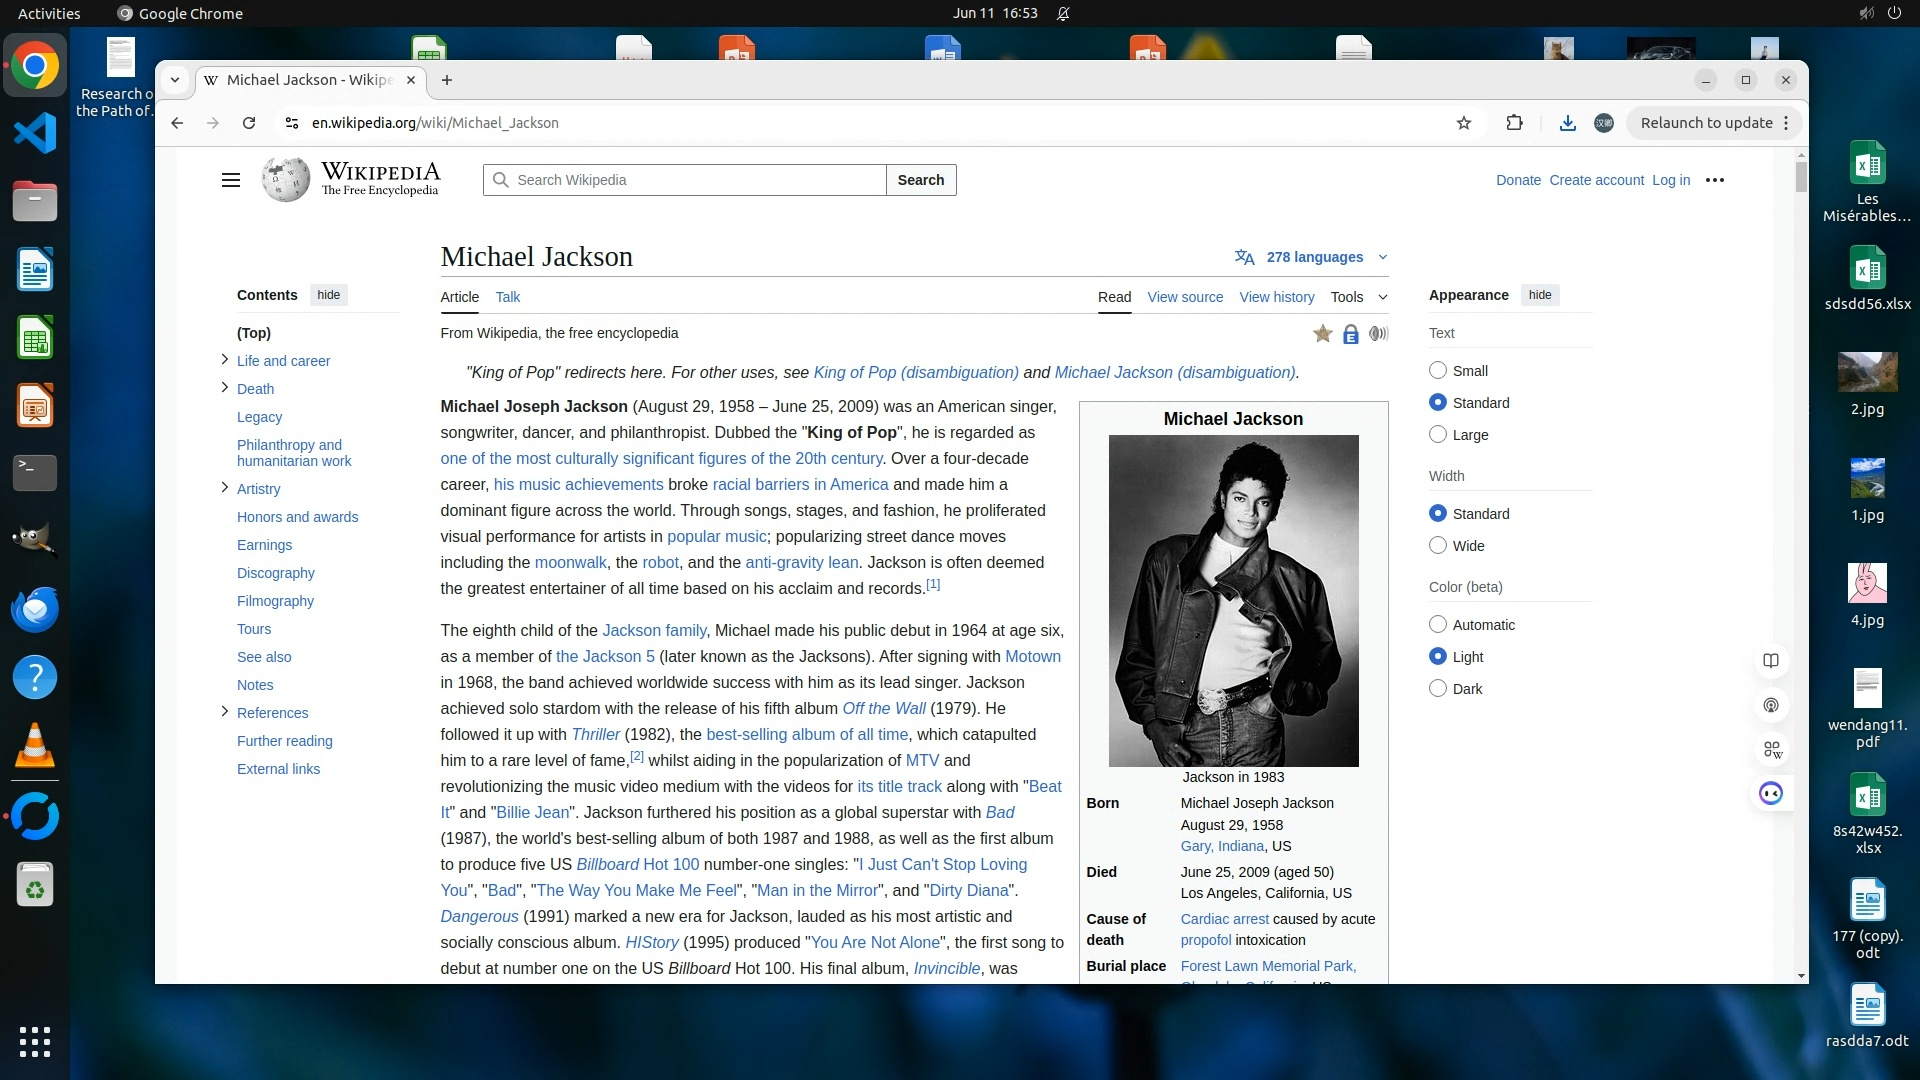Open the 278 languages dropdown
The height and width of the screenshot is (1080, 1920).
pyautogui.click(x=1313, y=257)
